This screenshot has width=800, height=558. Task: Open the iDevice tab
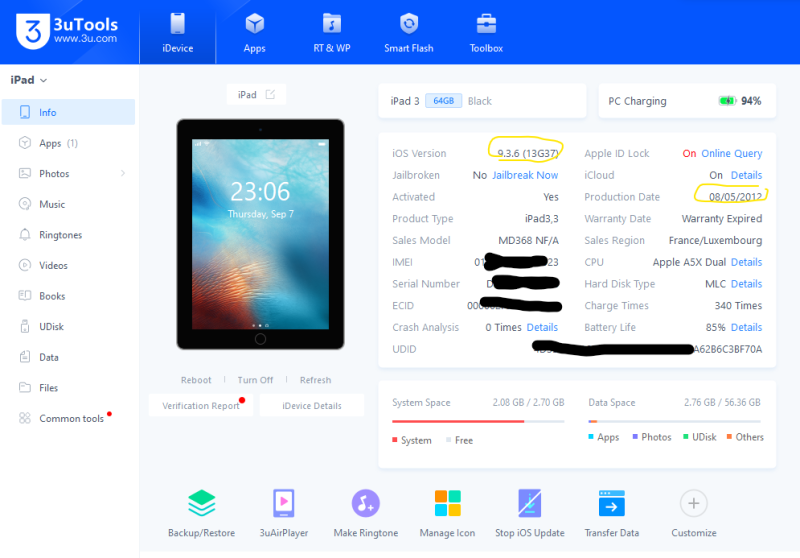coord(178,33)
